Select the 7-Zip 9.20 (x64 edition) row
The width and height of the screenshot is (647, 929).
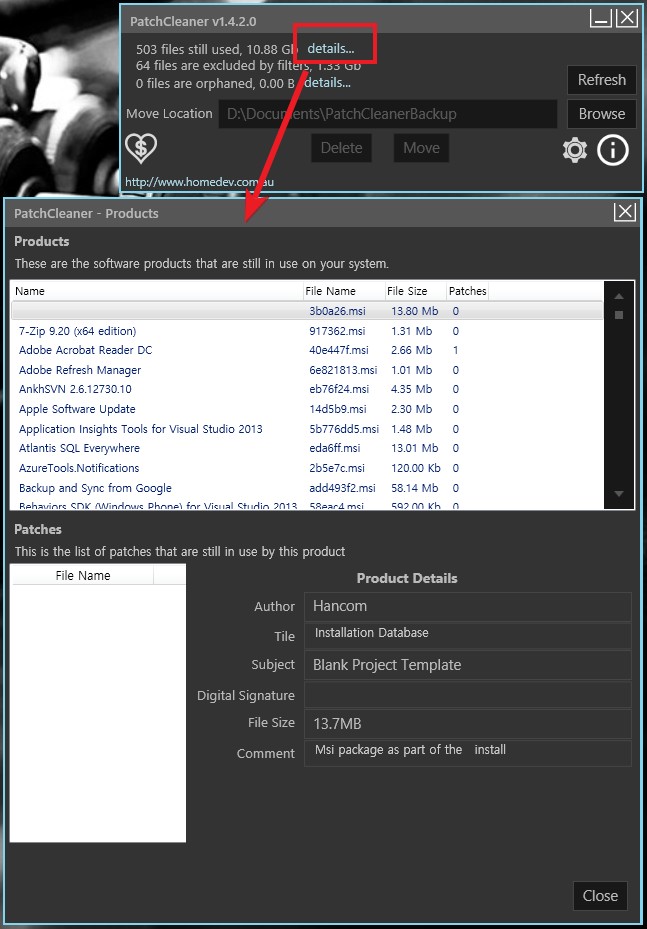[307, 331]
